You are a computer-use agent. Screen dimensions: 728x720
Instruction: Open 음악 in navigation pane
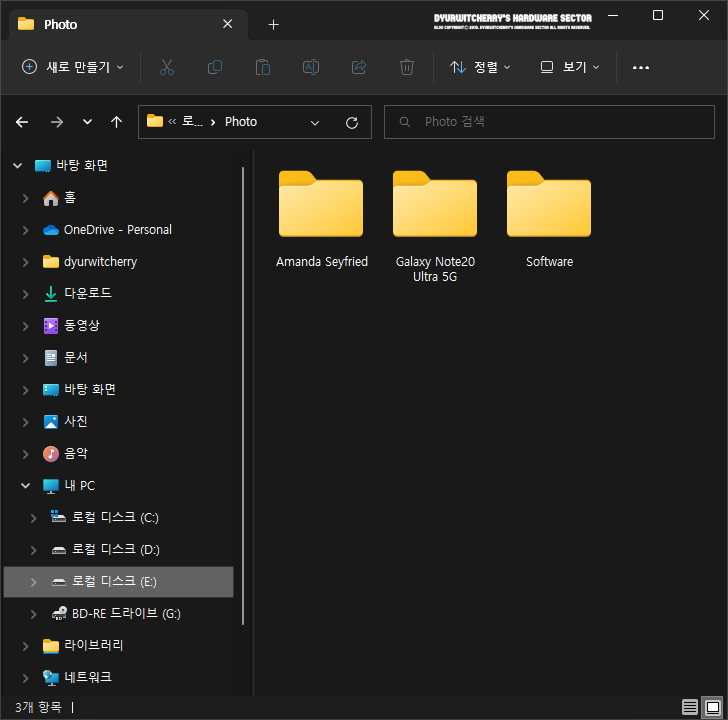pyautogui.click(x=65, y=454)
